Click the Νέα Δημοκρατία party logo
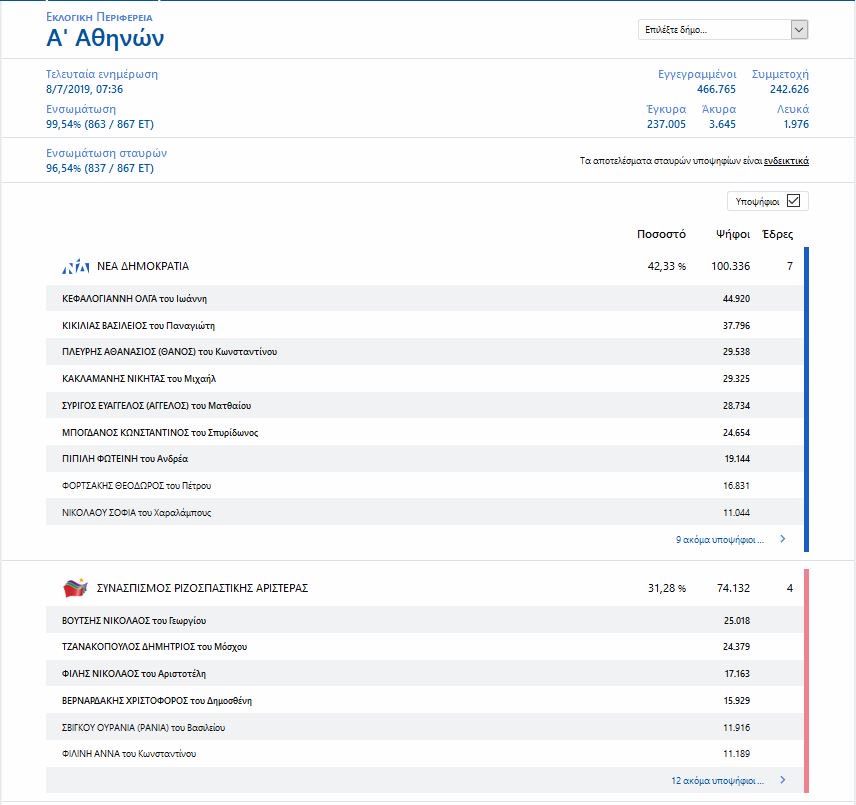Screen dimensions: 856x805 [75, 266]
